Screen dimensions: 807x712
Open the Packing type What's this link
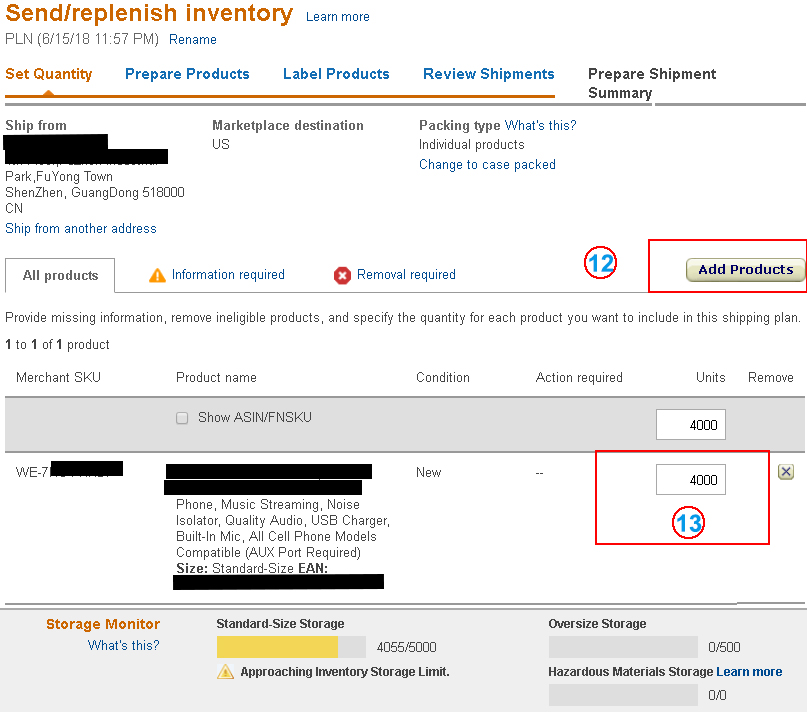click(540, 126)
